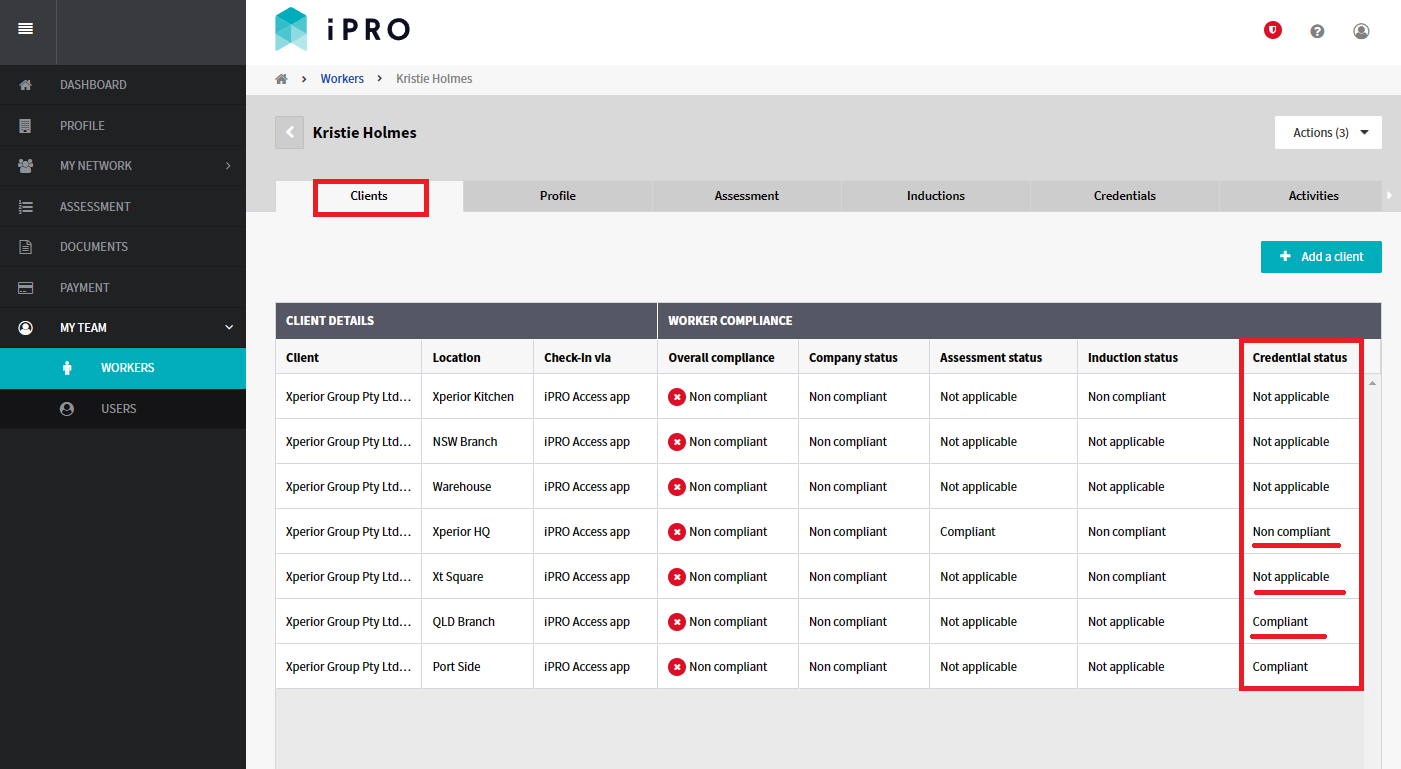
Task: Open Users under My Team
Action: click(123, 409)
